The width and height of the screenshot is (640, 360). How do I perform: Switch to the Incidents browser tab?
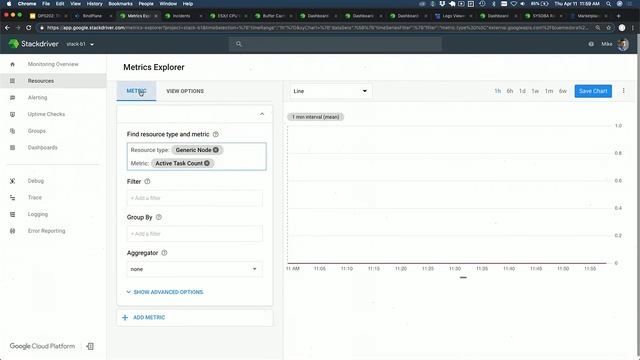coord(182,16)
